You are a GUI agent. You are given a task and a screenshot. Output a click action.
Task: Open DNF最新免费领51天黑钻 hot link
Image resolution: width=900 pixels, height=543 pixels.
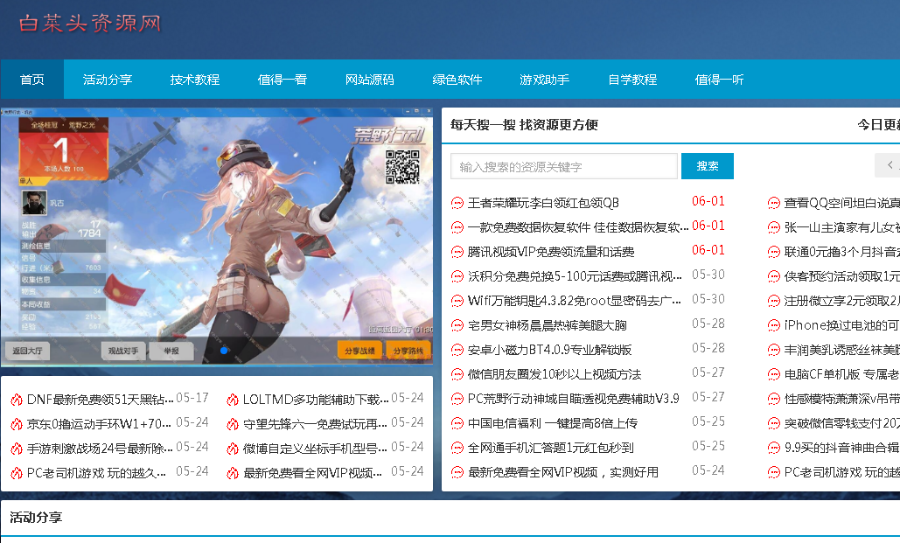pyautogui.click(x=100, y=399)
